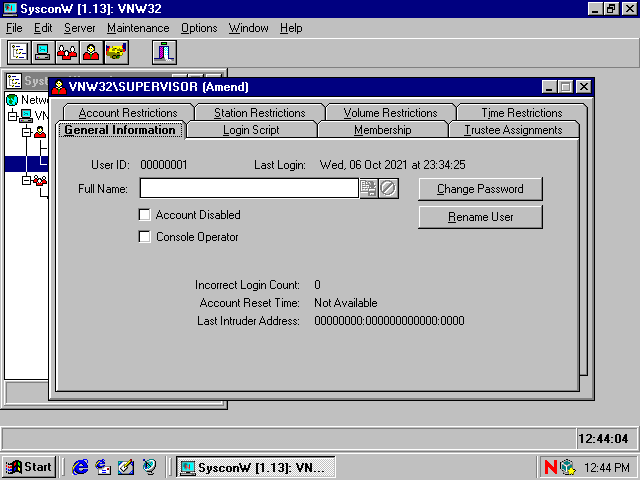Click the server computer icon in tree
The height and width of the screenshot is (480, 640).
coord(27,116)
